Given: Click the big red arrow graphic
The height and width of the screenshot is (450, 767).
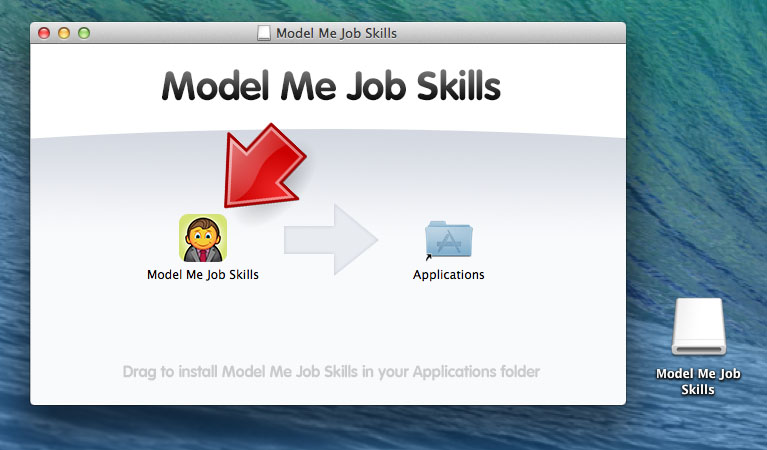Looking at the screenshot, I should pos(263,167).
